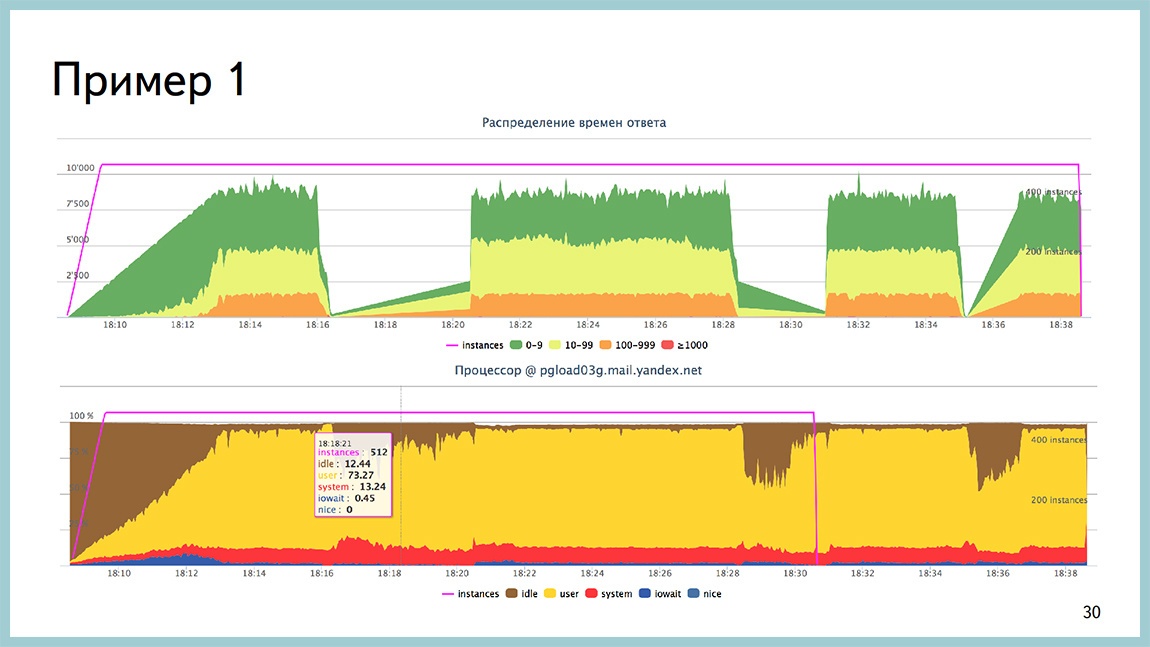Click '200 instances' label on CPU chart
Viewport: 1150px width, 647px height.
[x=1059, y=500]
